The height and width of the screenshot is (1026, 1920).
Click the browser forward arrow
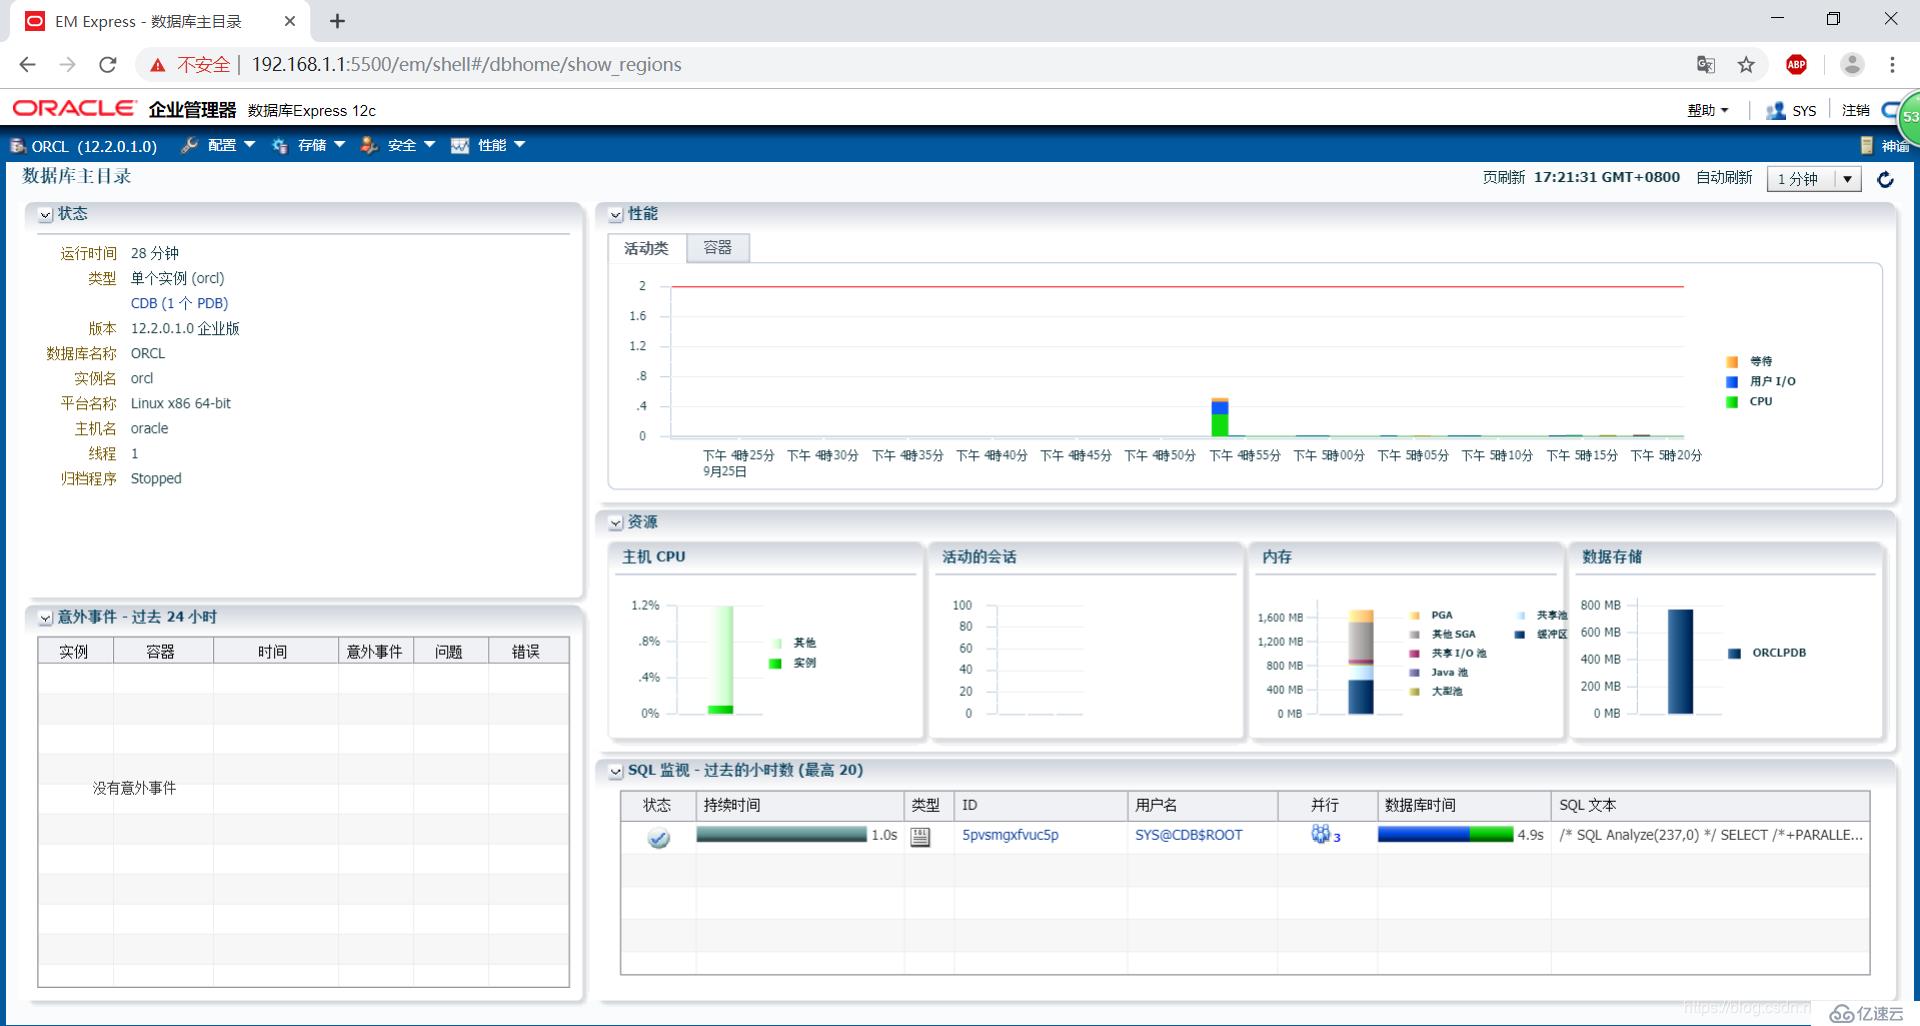point(67,65)
